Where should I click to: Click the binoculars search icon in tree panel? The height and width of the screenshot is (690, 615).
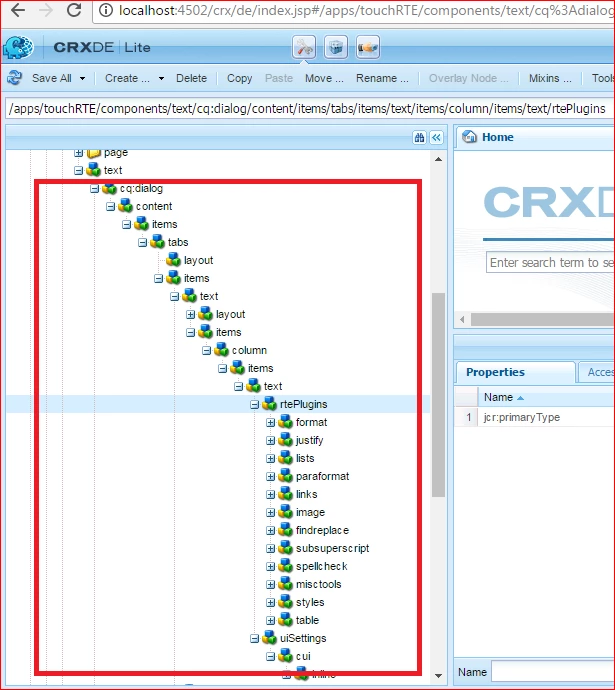(419, 138)
